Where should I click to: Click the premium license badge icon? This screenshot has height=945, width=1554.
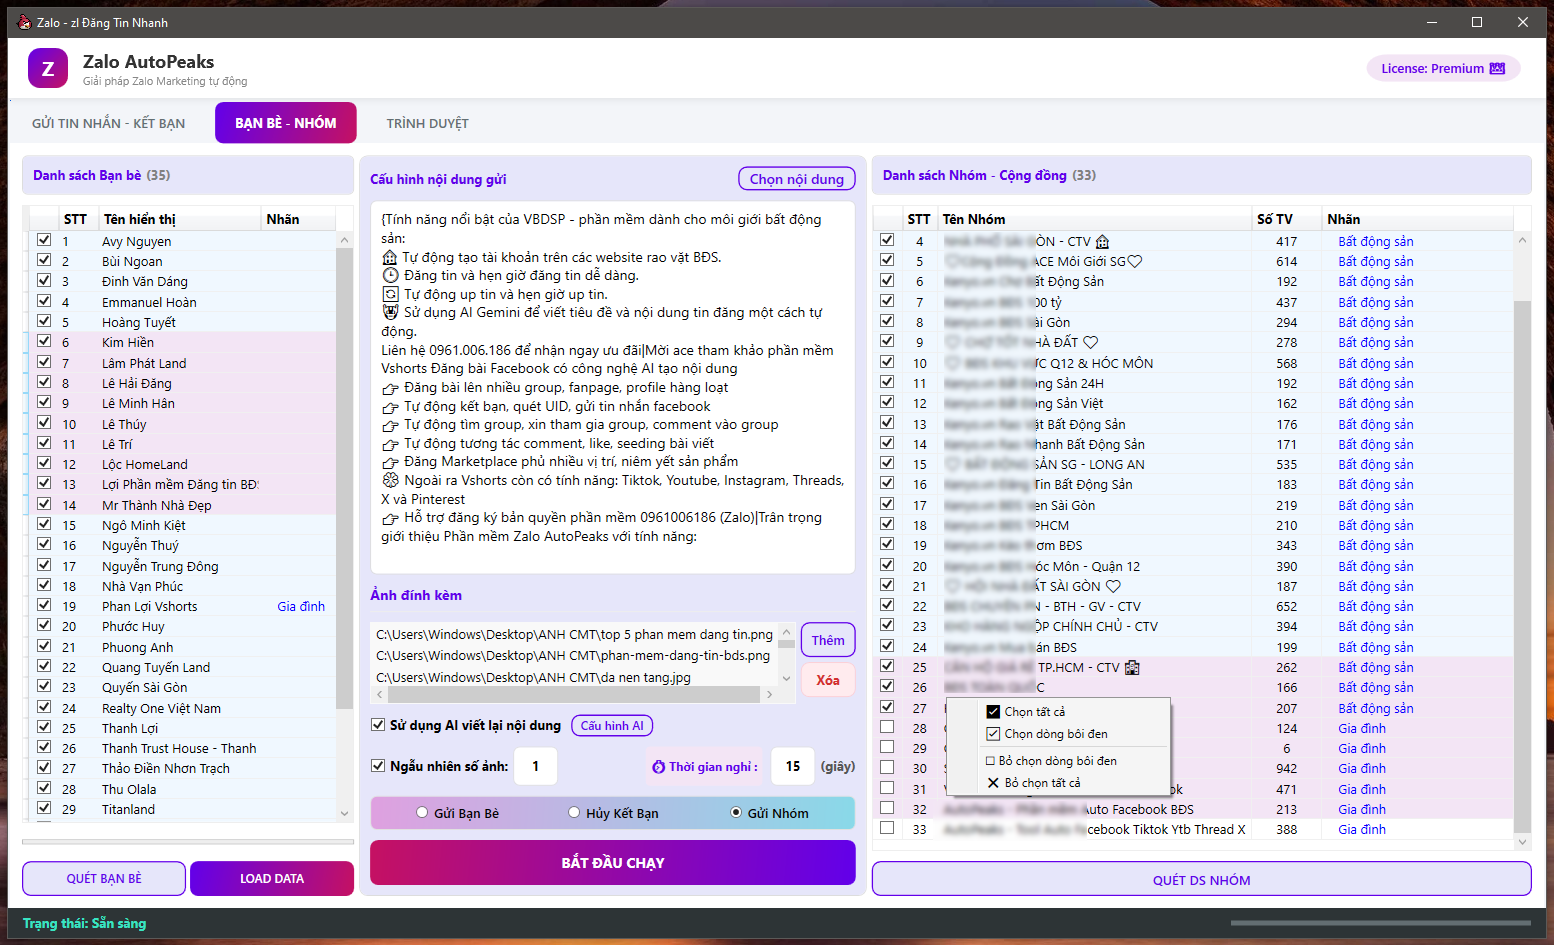[x=1497, y=69]
